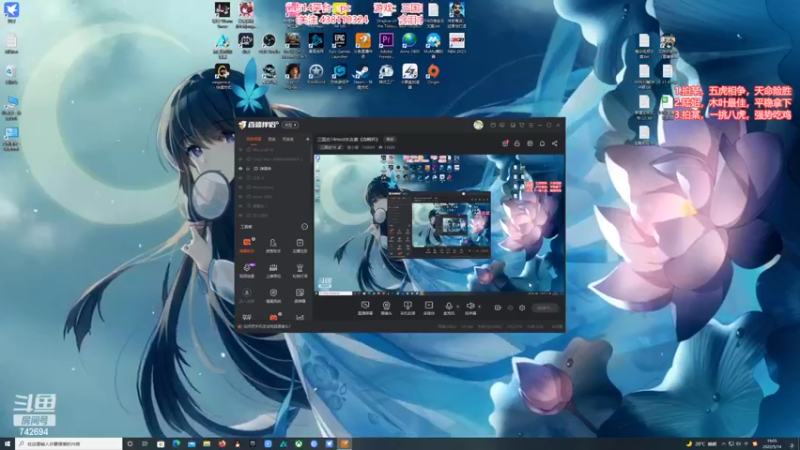This screenshot has width=800, height=450.
Task: Edit the game category tag under stream title
Action: pyautogui.click(x=331, y=147)
